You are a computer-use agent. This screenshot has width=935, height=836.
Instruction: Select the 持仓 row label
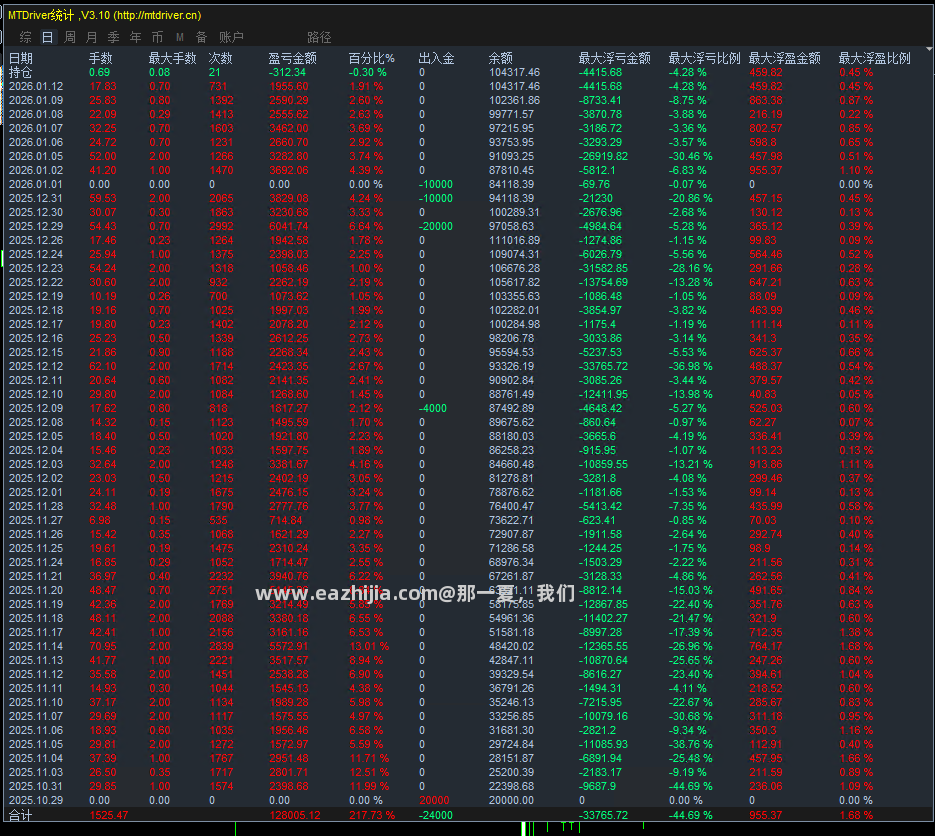point(21,72)
